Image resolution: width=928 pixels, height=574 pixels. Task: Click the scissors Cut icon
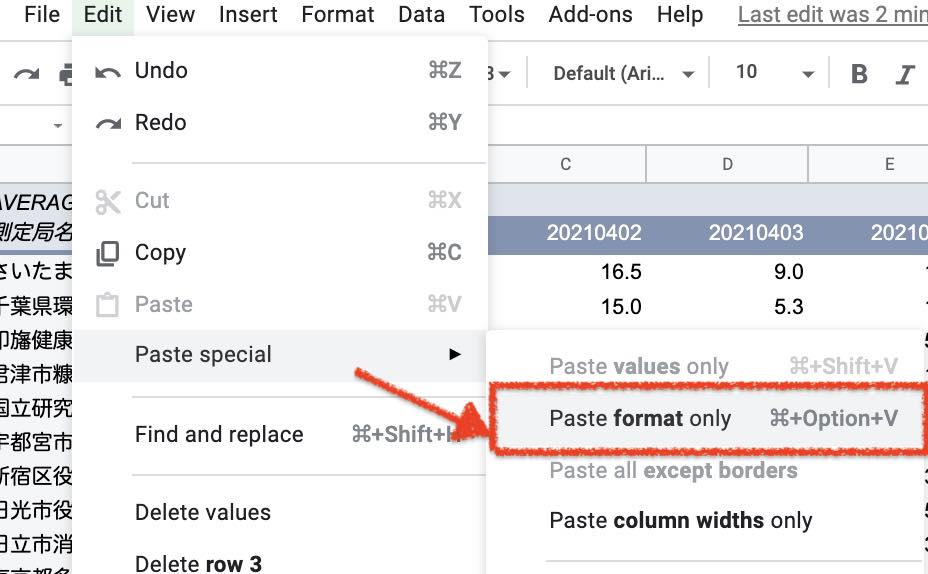click(x=108, y=202)
